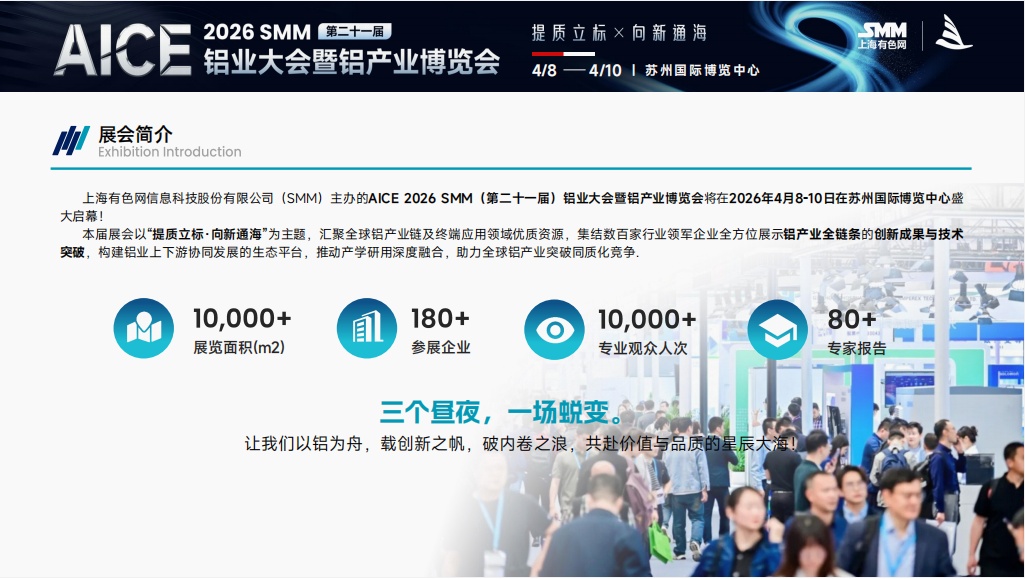The image size is (1026, 579).
Task: Click the 10,000+ figure above 展览面积(m2)
Action: pos(242,319)
